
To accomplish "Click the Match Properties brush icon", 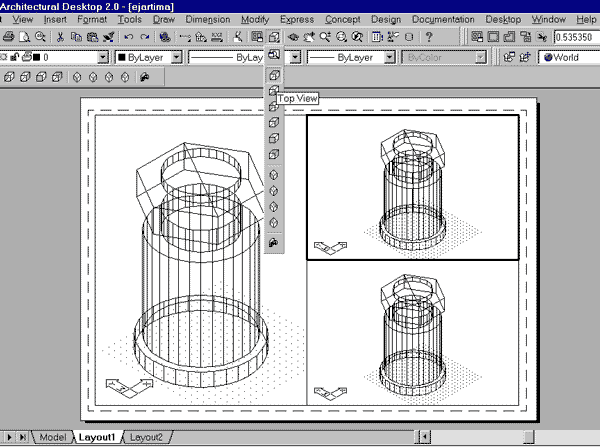I will (108, 37).
